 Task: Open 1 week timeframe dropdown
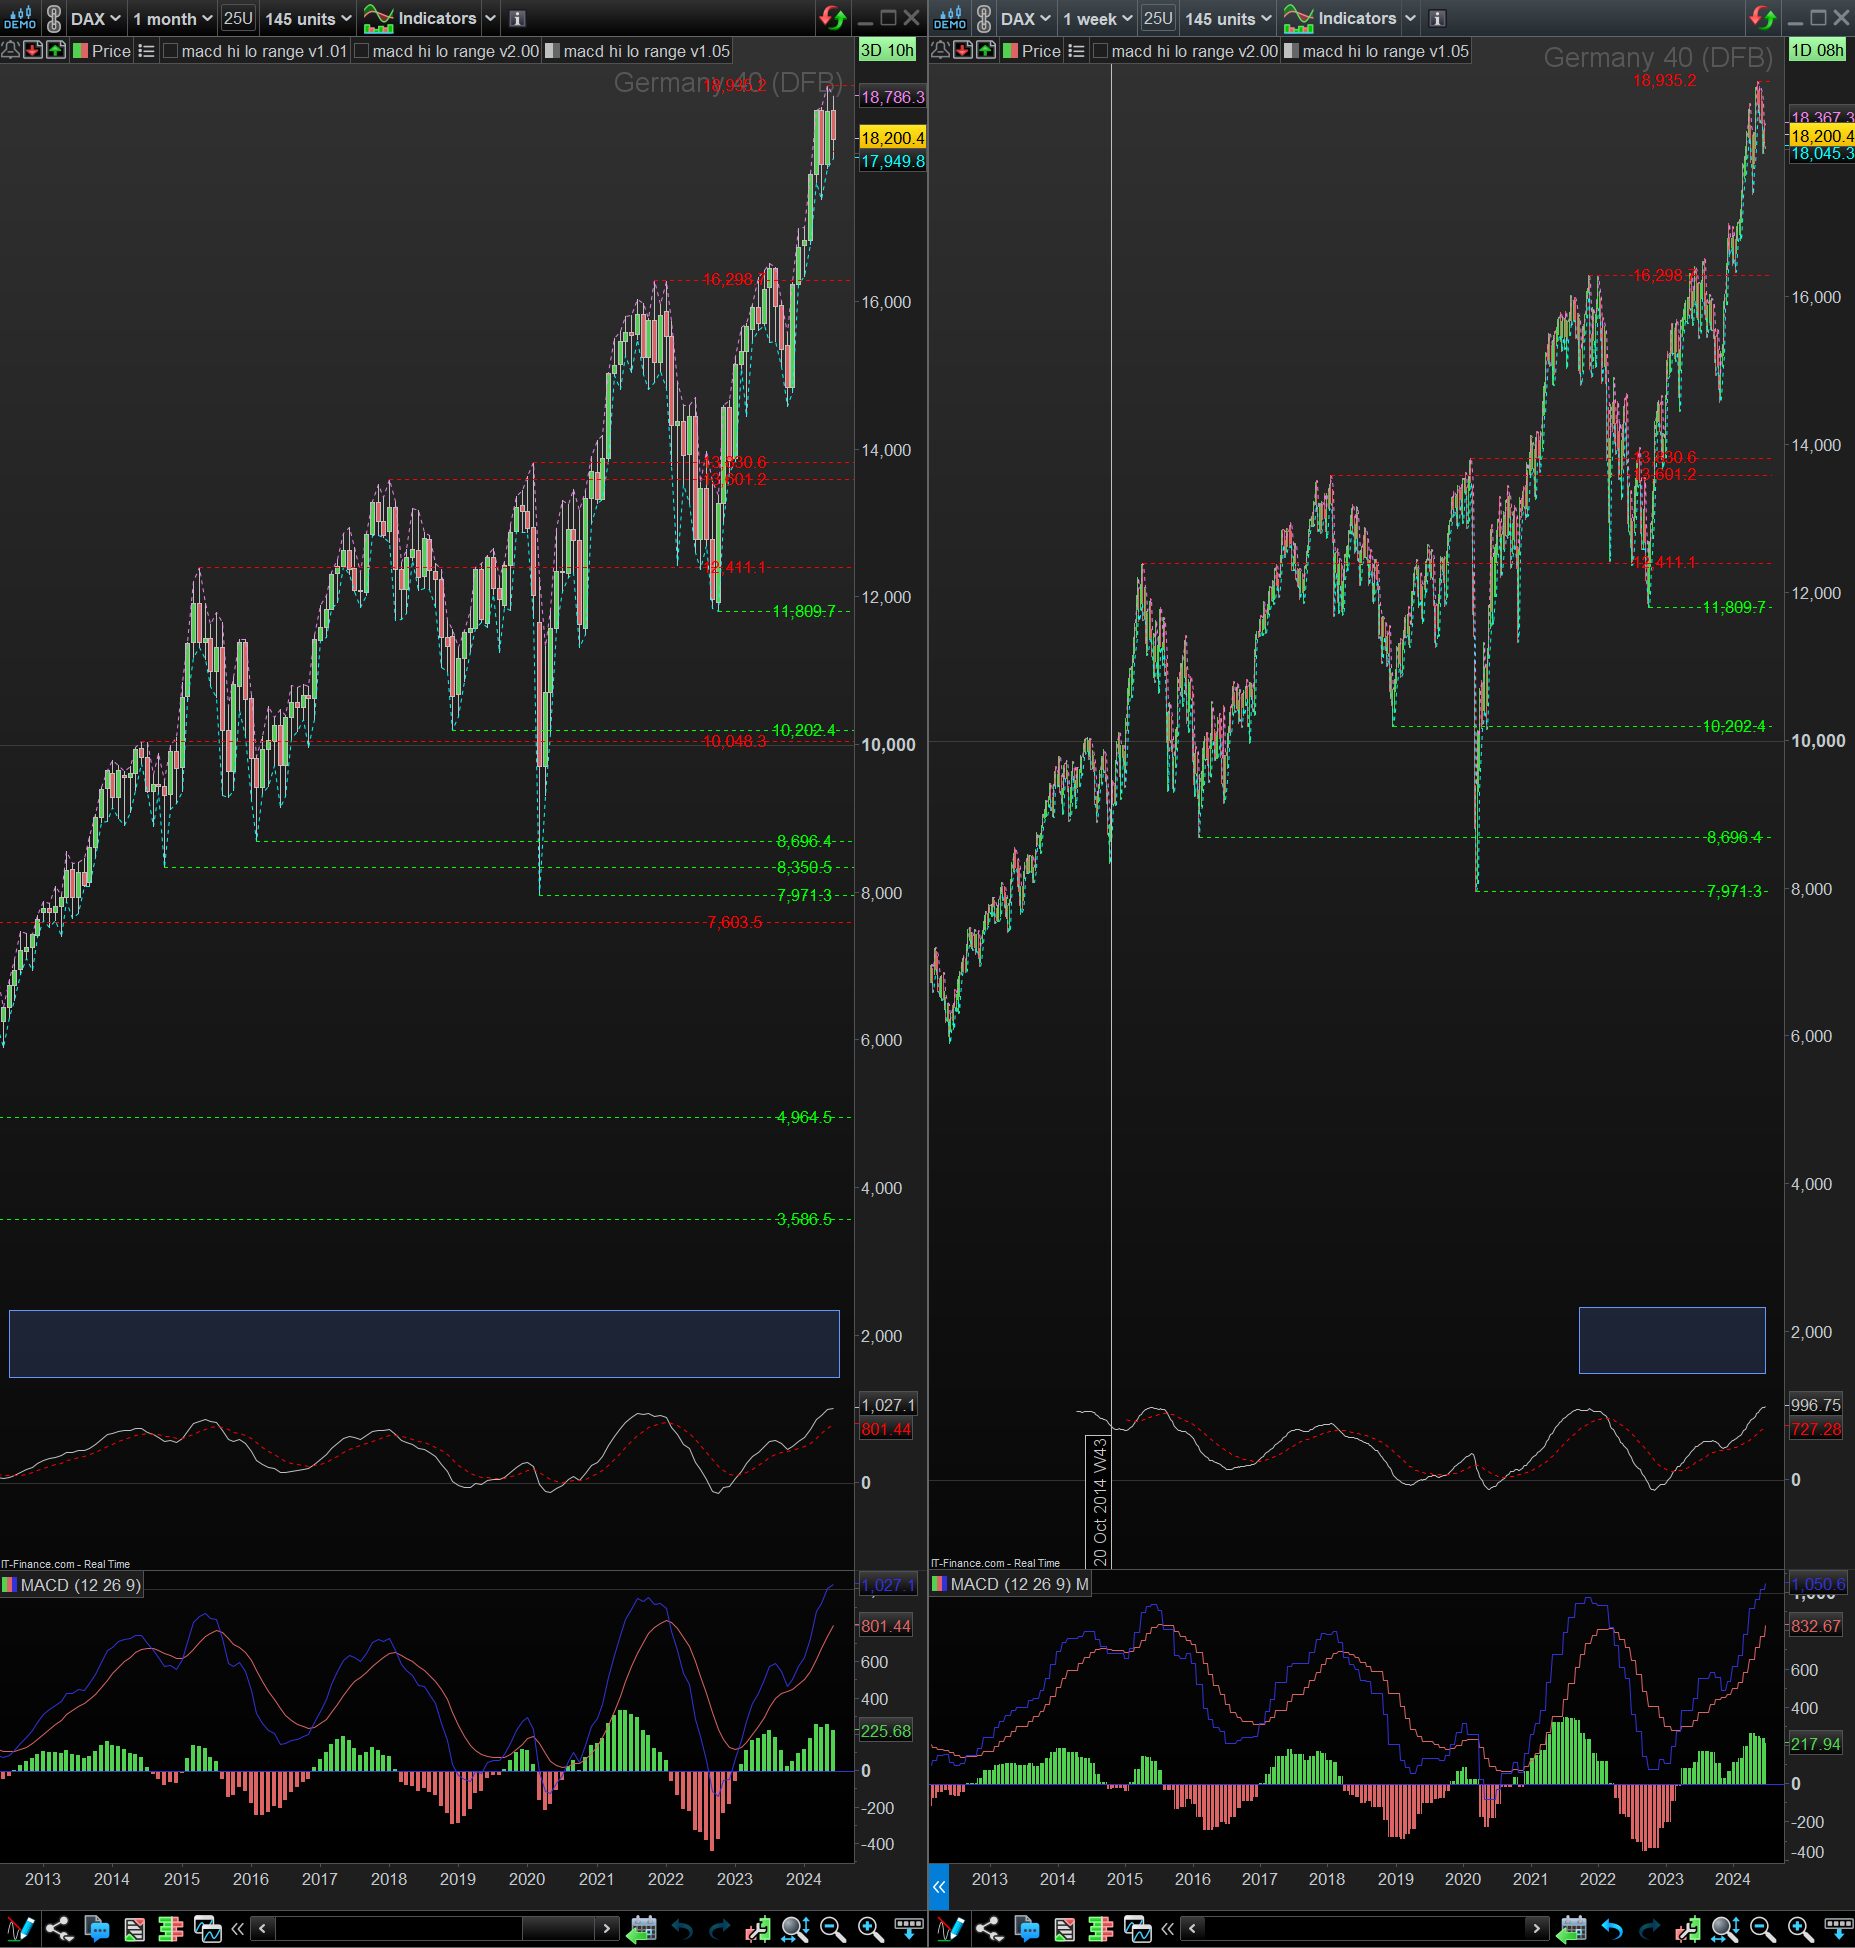pyautogui.click(x=1098, y=19)
